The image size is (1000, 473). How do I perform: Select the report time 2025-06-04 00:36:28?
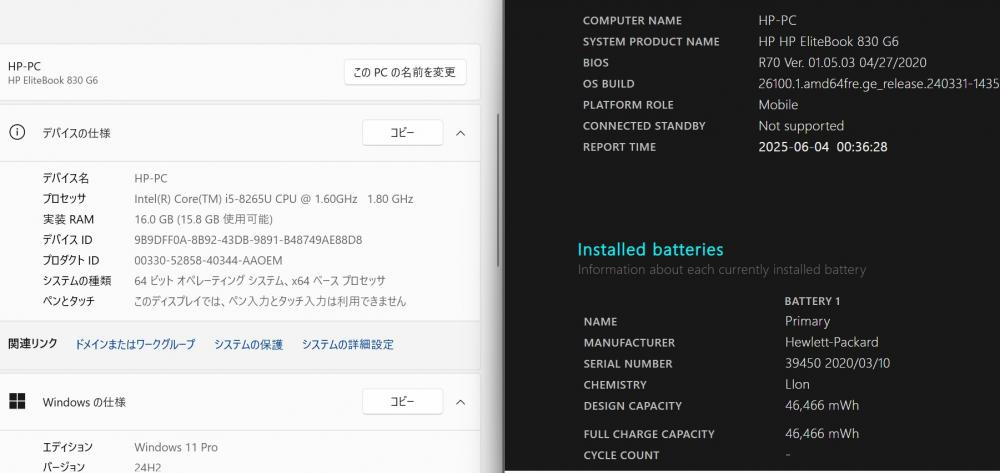coord(823,147)
